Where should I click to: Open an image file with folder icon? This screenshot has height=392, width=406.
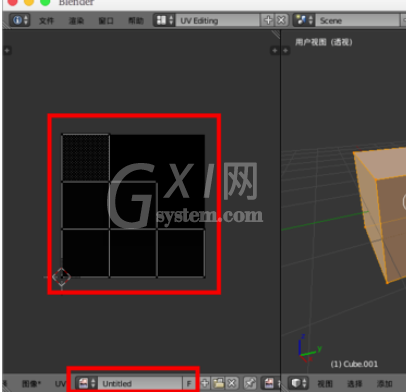point(219,383)
